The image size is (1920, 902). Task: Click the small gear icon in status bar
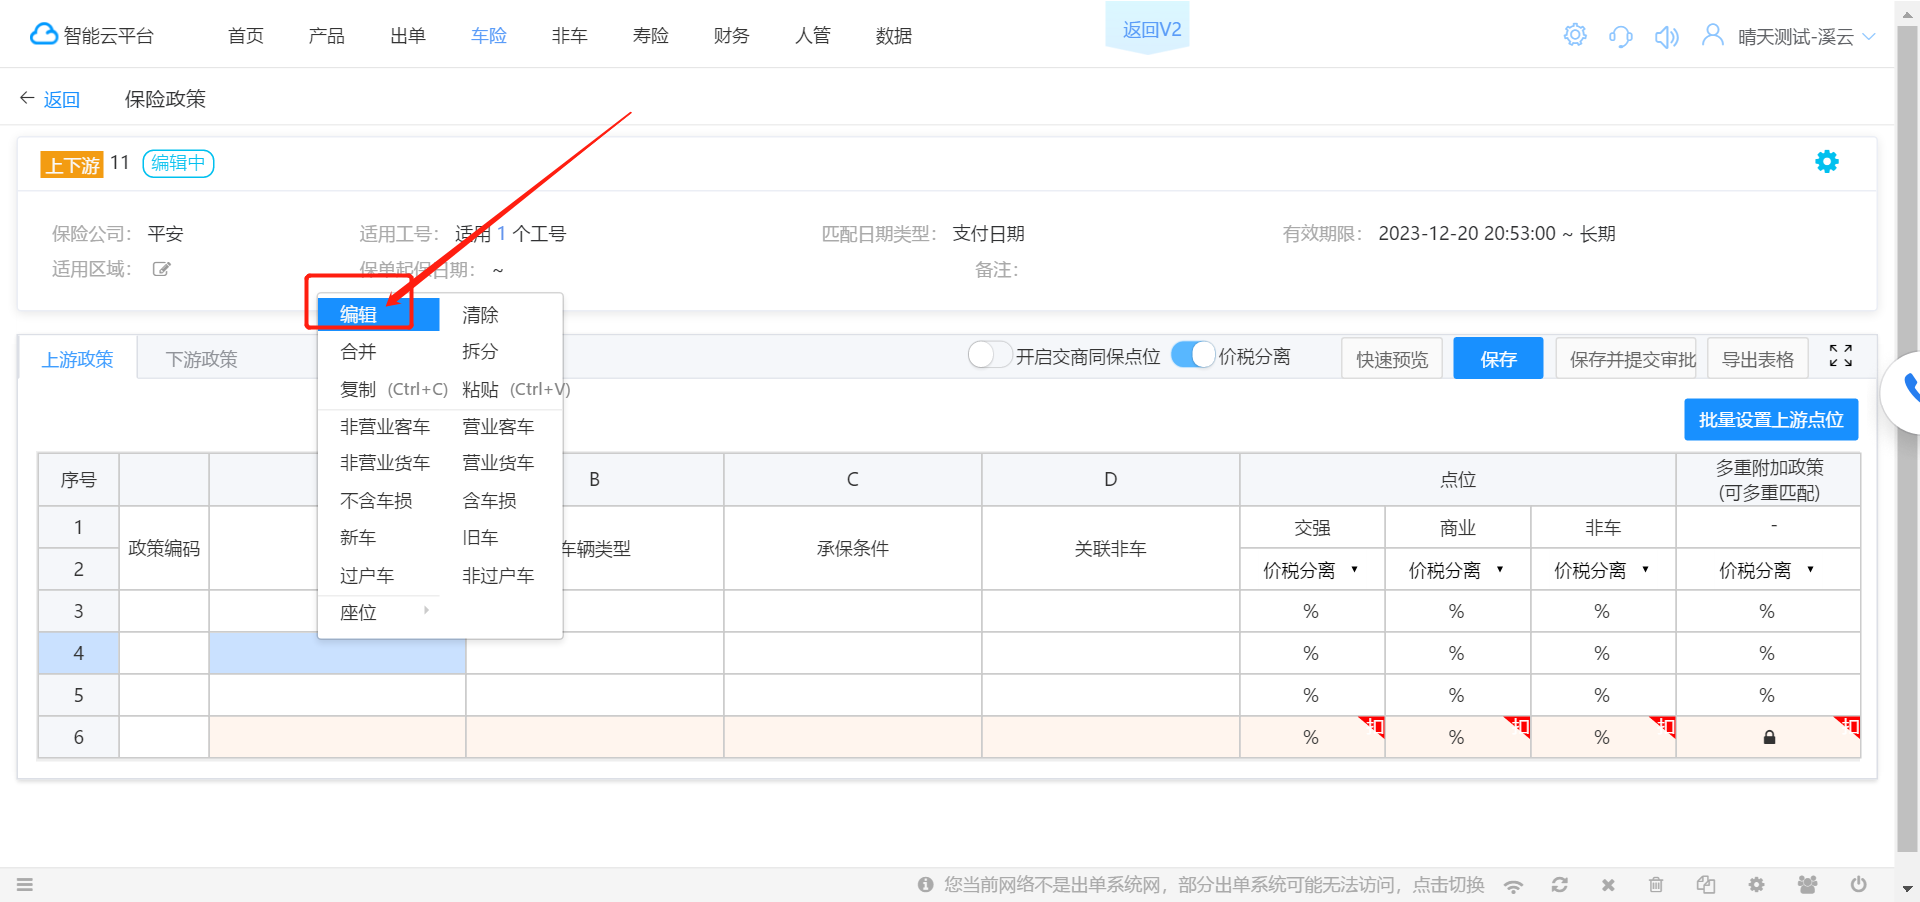tap(1756, 884)
